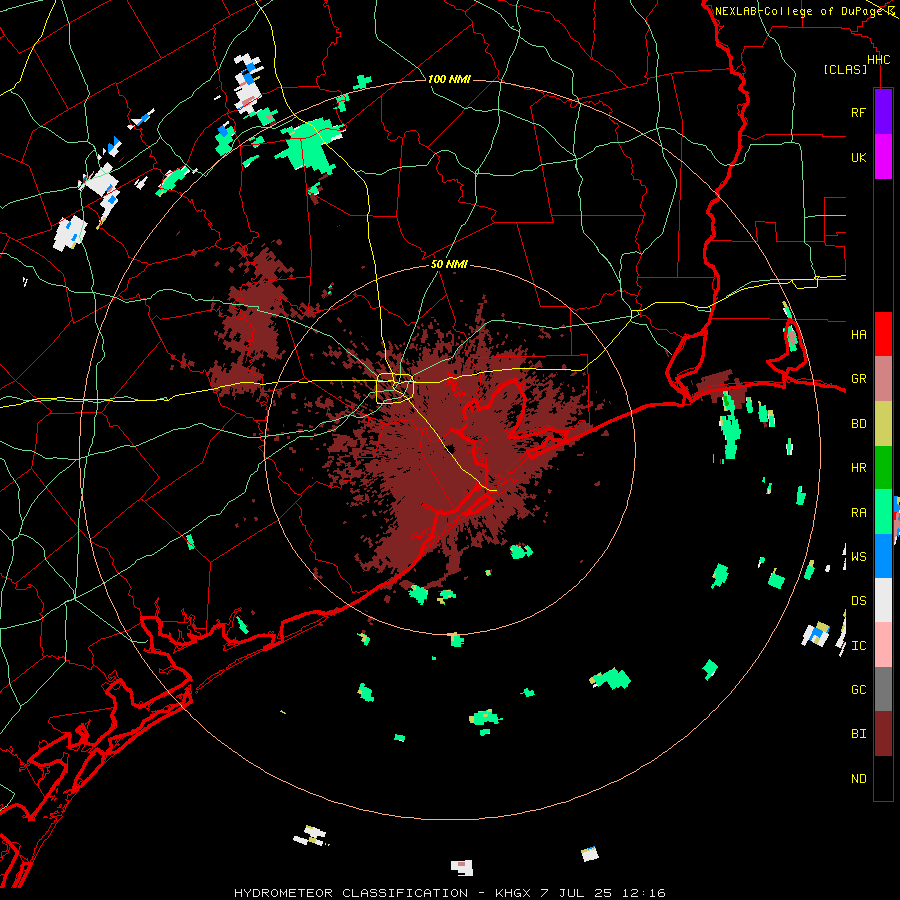The width and height of the screenshot is (900, 900).
Task: Click the '50 NMI' range ring label
Action: click(449, 264)
